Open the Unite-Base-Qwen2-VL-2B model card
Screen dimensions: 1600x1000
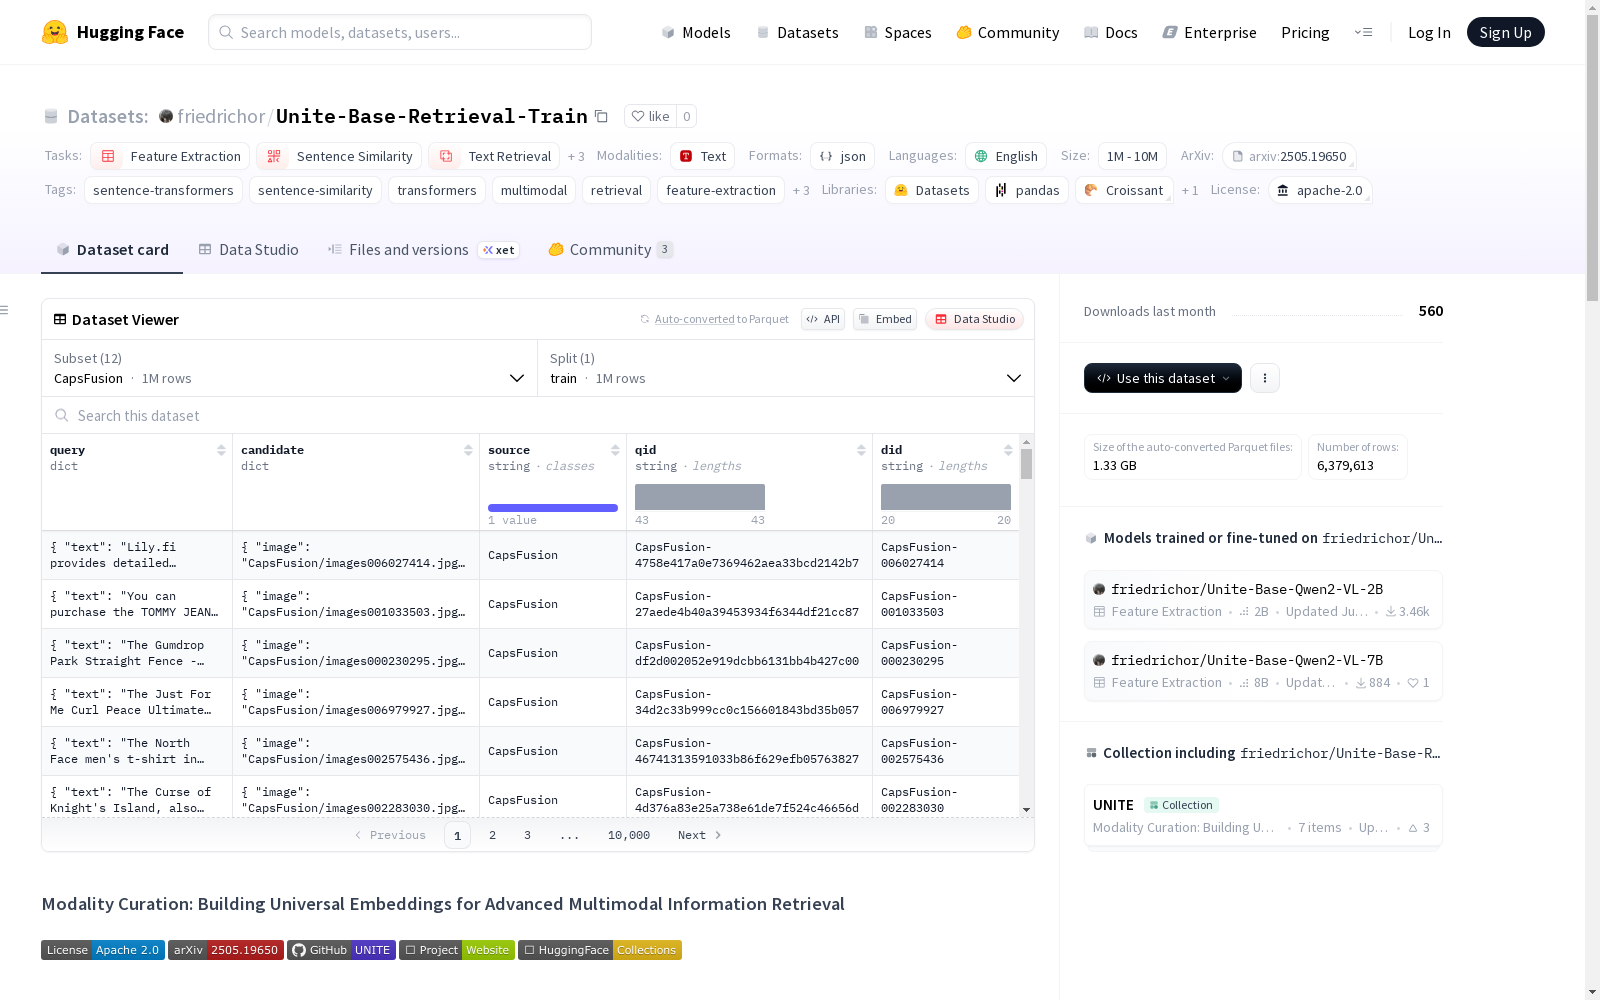coord(1263,599)
